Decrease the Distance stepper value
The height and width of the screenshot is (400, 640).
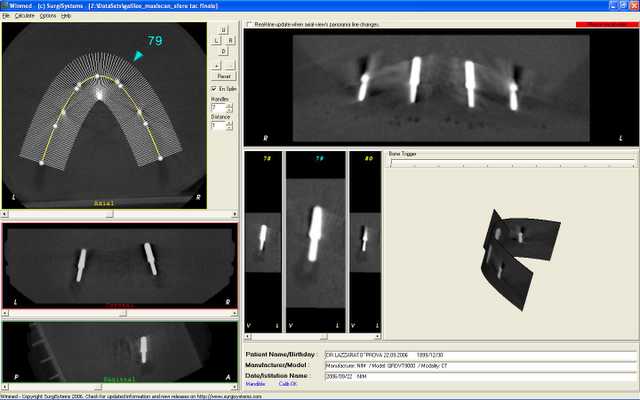[x=229, y=128]
